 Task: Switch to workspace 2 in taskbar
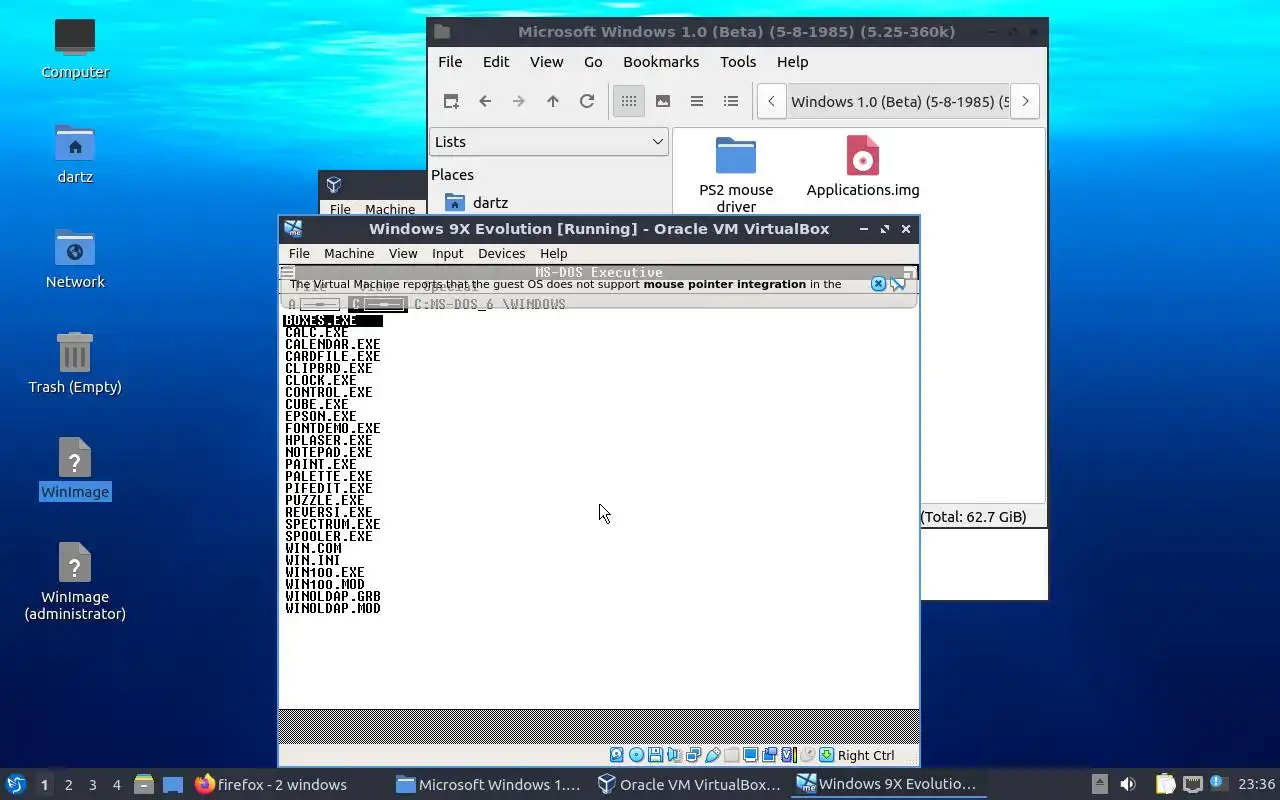point(68,785)
